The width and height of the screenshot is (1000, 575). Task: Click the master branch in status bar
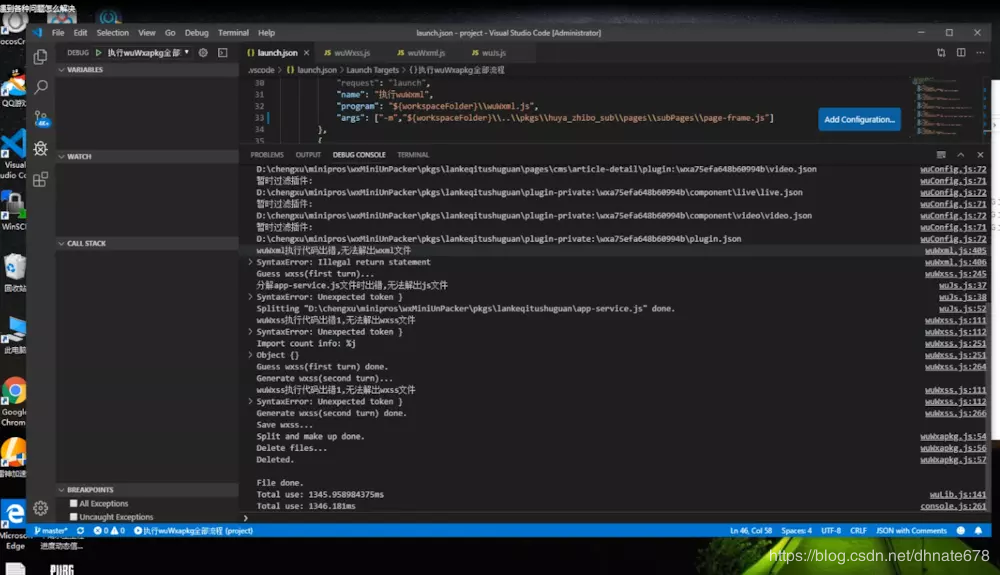[x=51, y=530]
